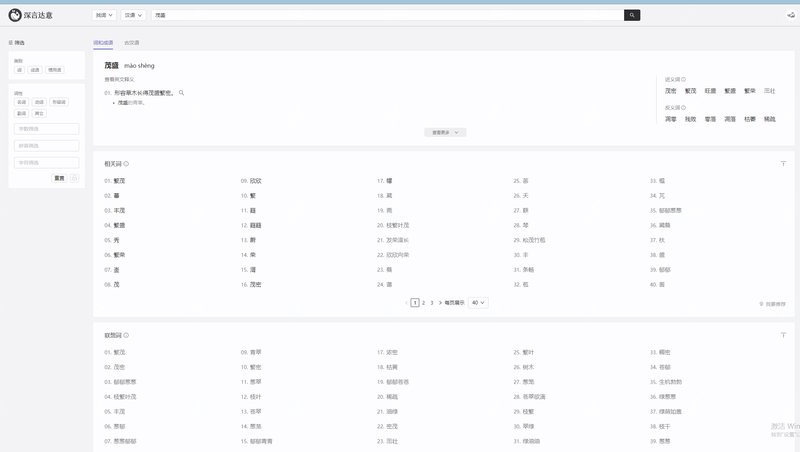
Task: Toggle the 名词 part-of-speech filter tag
Action: pos(21,102)
